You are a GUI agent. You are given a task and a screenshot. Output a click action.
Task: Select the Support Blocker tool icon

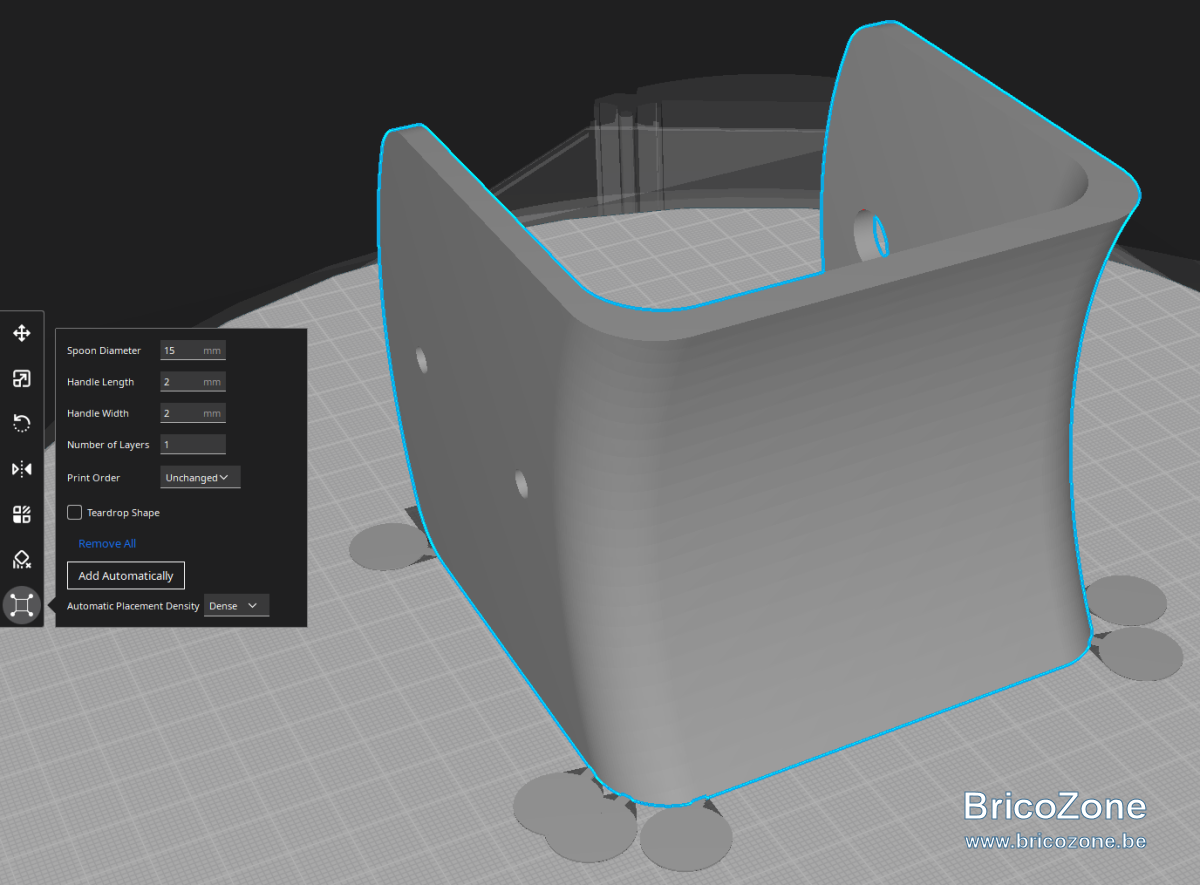click(21, 559)
